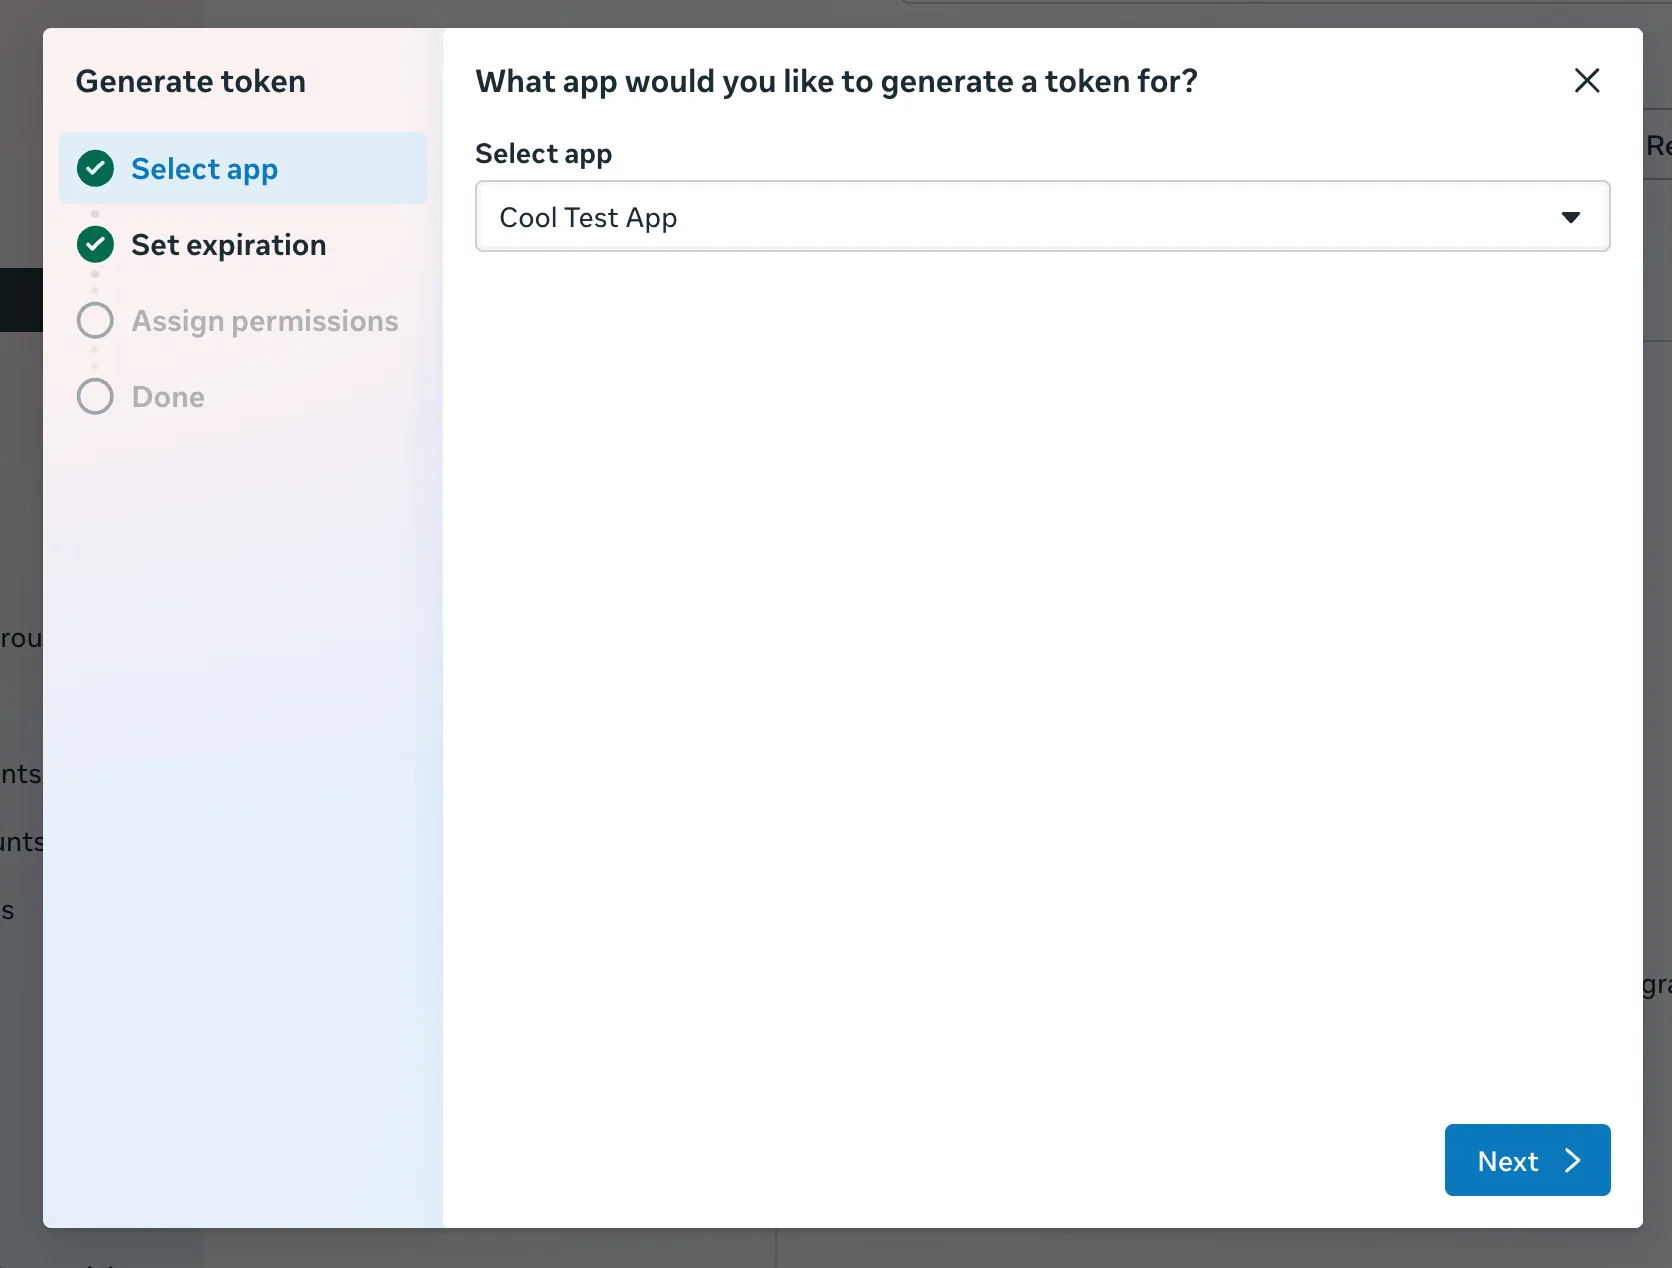Click the Next button

1527,1160
